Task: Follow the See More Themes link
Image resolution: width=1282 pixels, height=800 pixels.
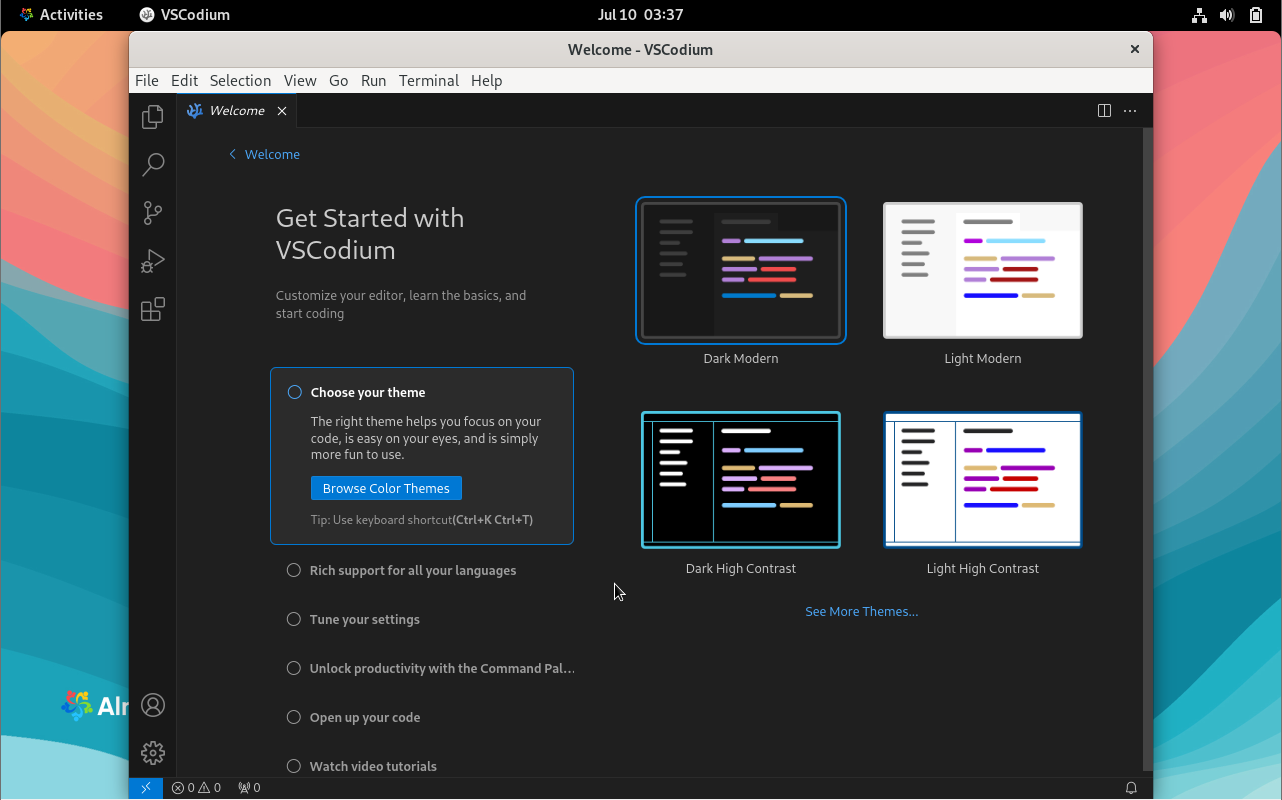Action: click(862, 611)
